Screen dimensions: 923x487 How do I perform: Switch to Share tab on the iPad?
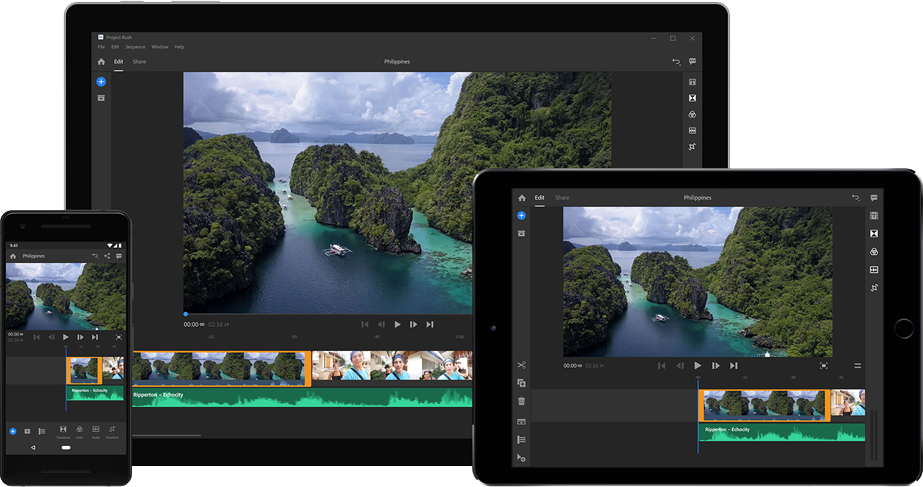562,198
